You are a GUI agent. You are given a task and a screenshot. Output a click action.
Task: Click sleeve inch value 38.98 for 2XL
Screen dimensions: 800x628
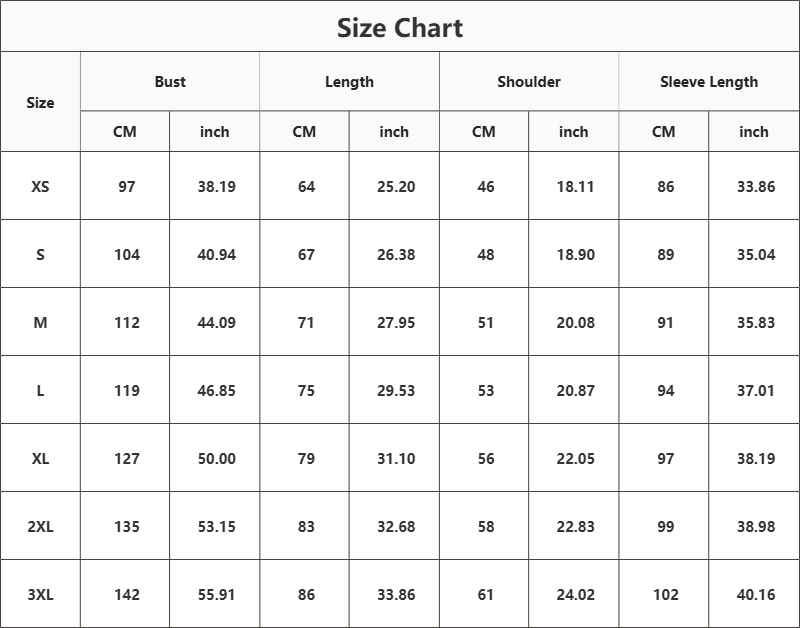(756, 526)
